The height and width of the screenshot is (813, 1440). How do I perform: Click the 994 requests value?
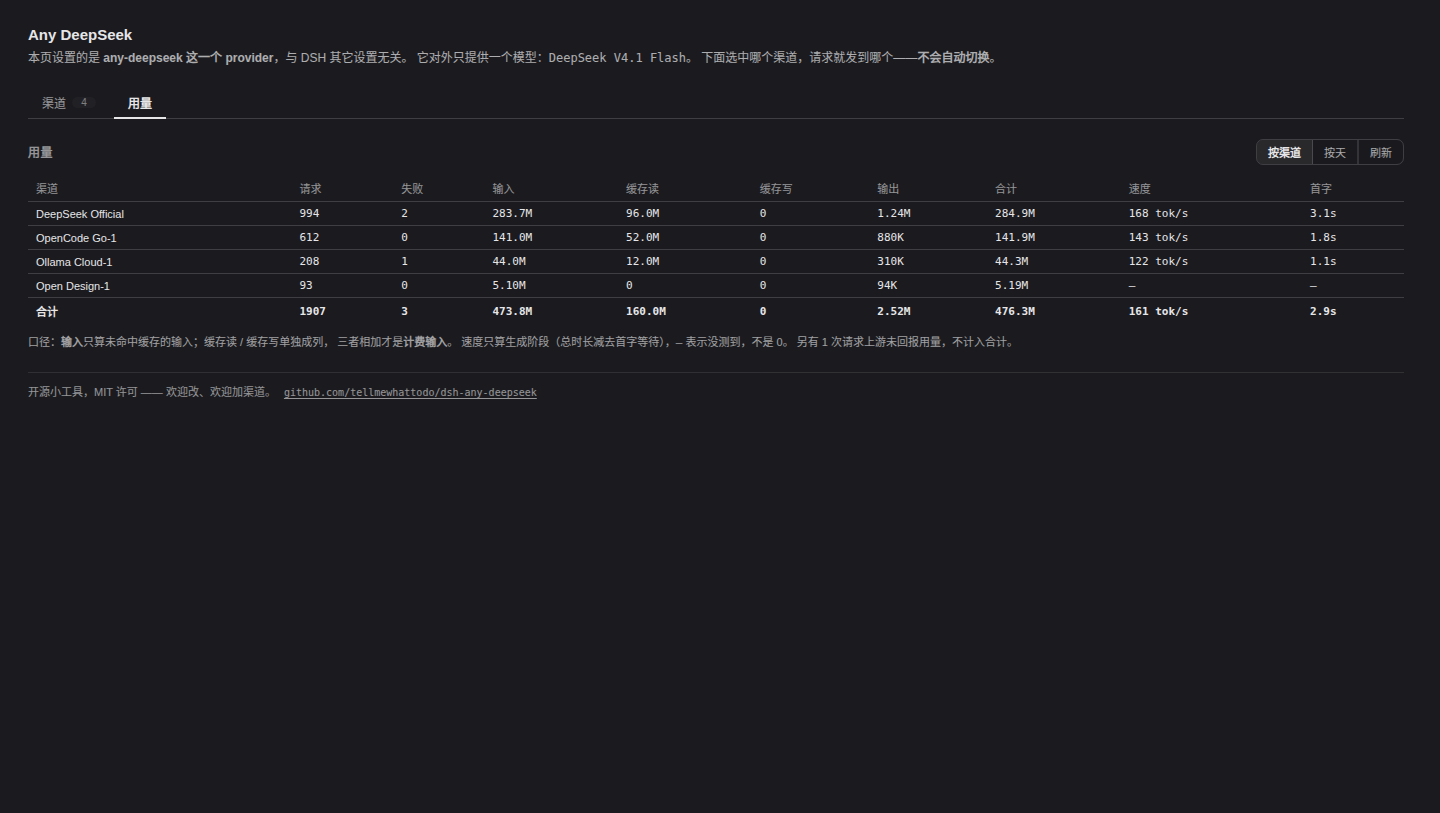point(309,213)
